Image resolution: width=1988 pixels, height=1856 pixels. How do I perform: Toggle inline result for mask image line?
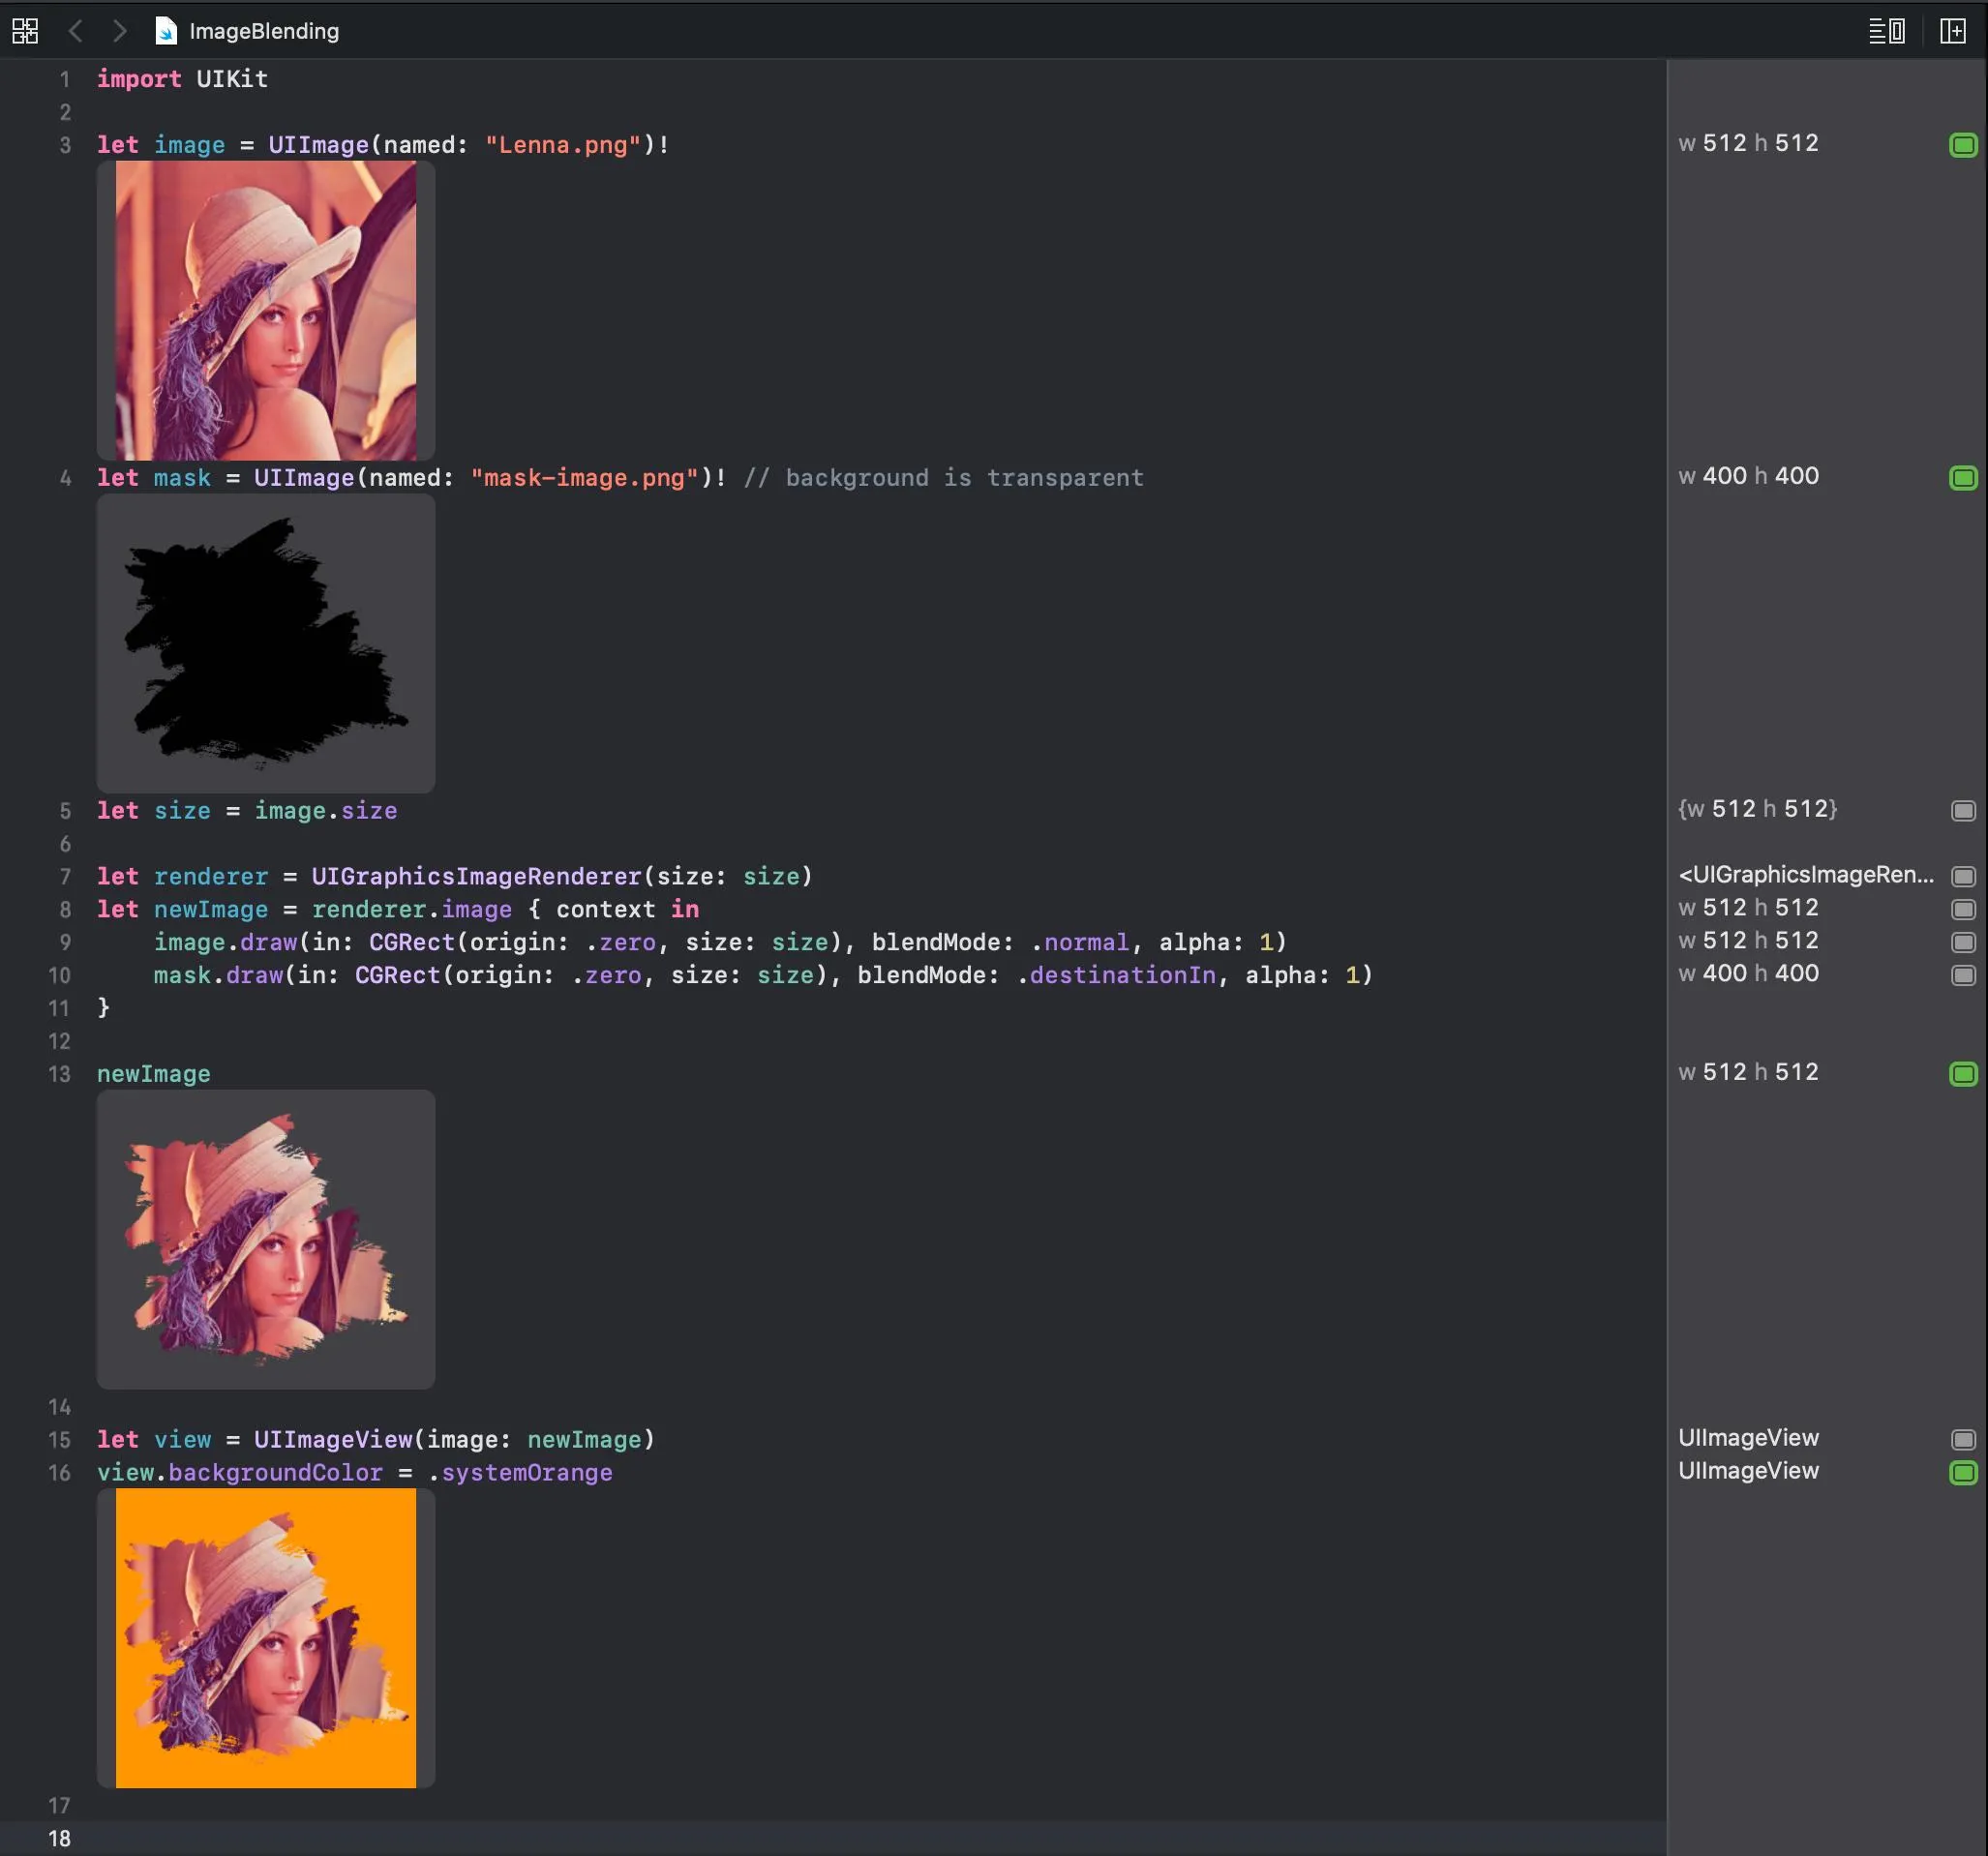tap(1963, 478)
